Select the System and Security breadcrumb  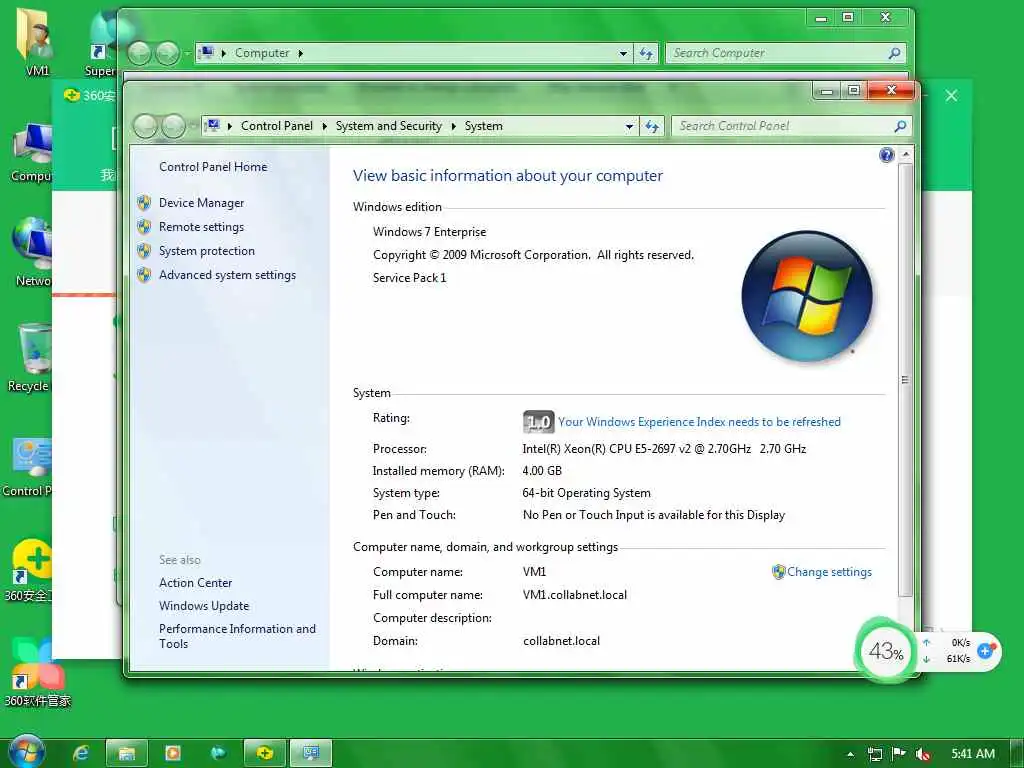coord(389,126)
